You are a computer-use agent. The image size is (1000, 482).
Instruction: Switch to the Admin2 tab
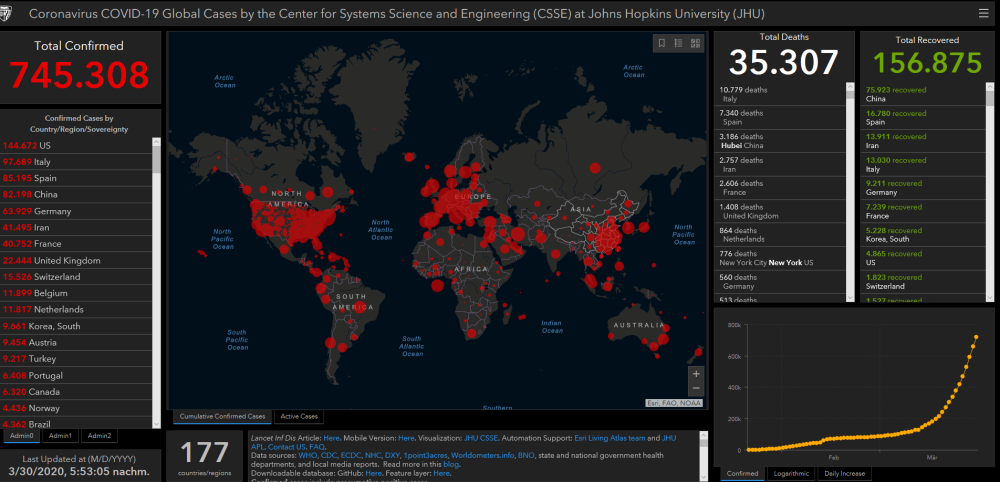coord(99,435)
